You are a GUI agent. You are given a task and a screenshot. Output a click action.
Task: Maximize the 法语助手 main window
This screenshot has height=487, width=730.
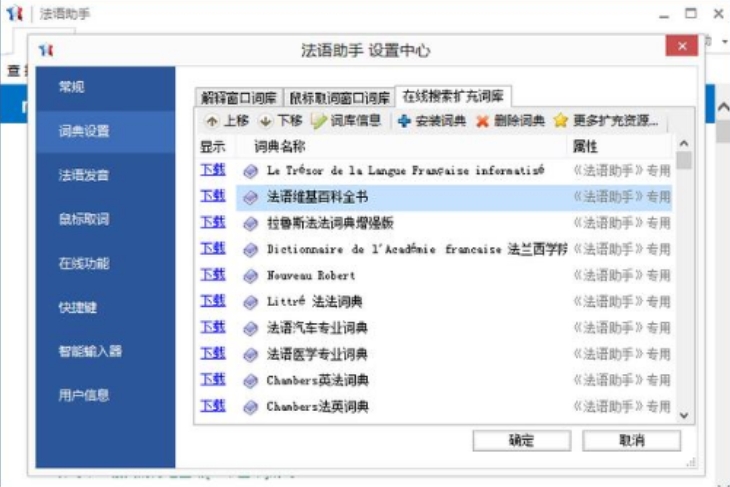(x=691, y=14)
